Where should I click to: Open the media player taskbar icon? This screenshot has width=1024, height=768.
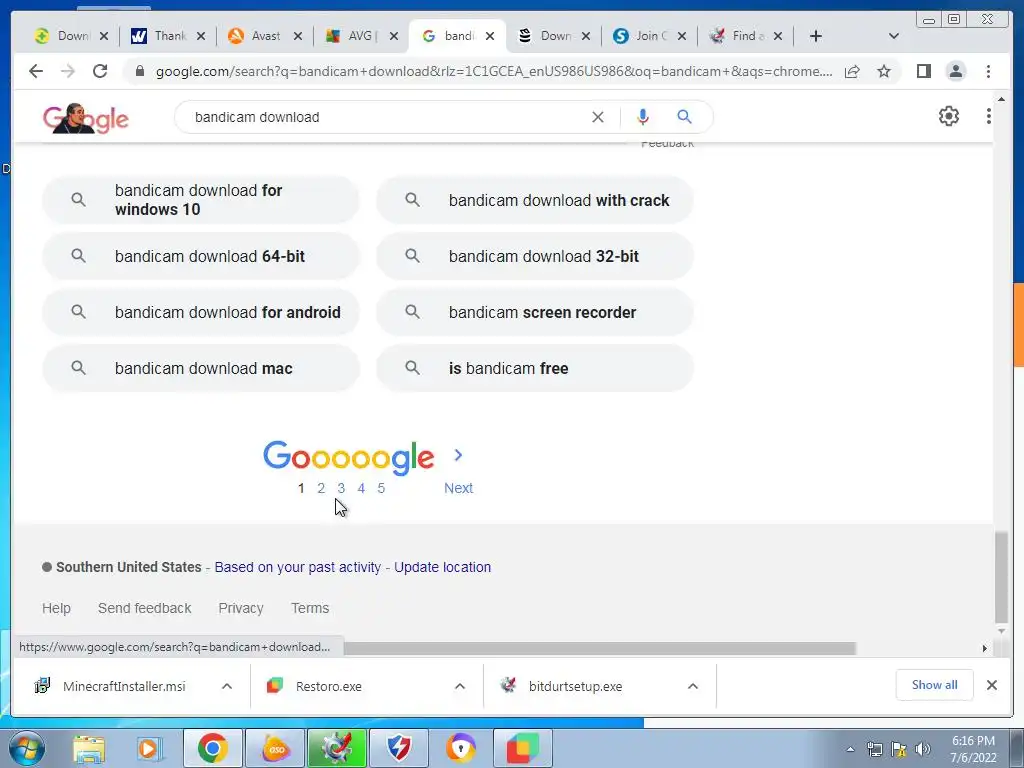tap(149, 748)
